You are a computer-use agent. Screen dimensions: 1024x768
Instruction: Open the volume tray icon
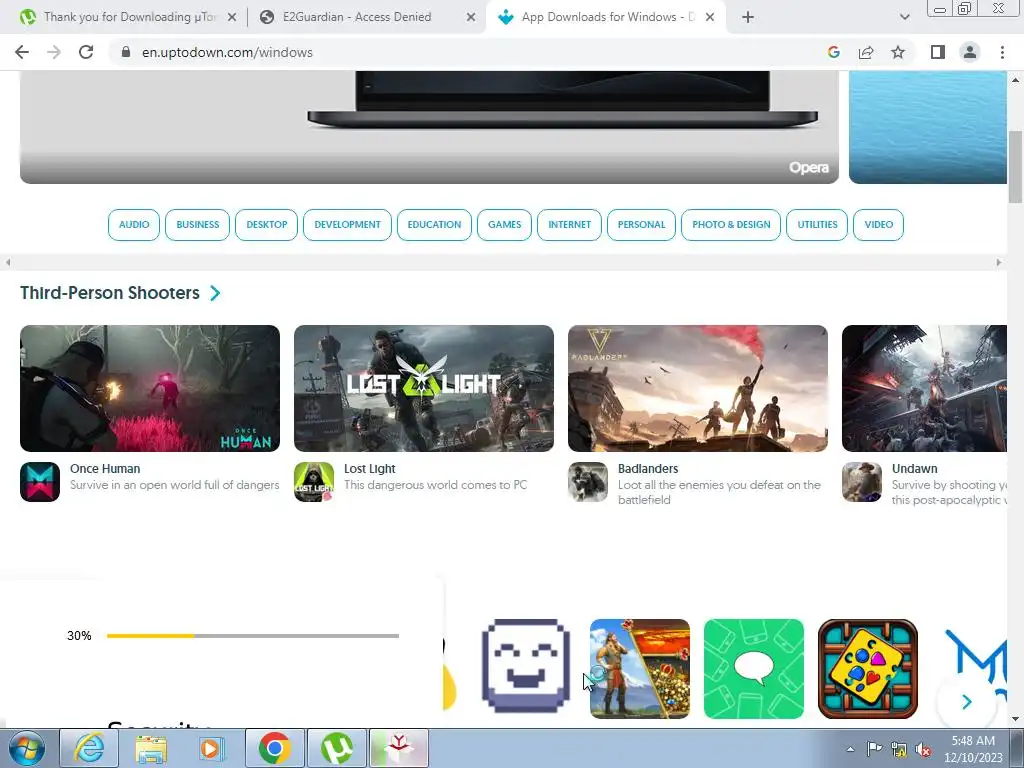click(923, 749)
